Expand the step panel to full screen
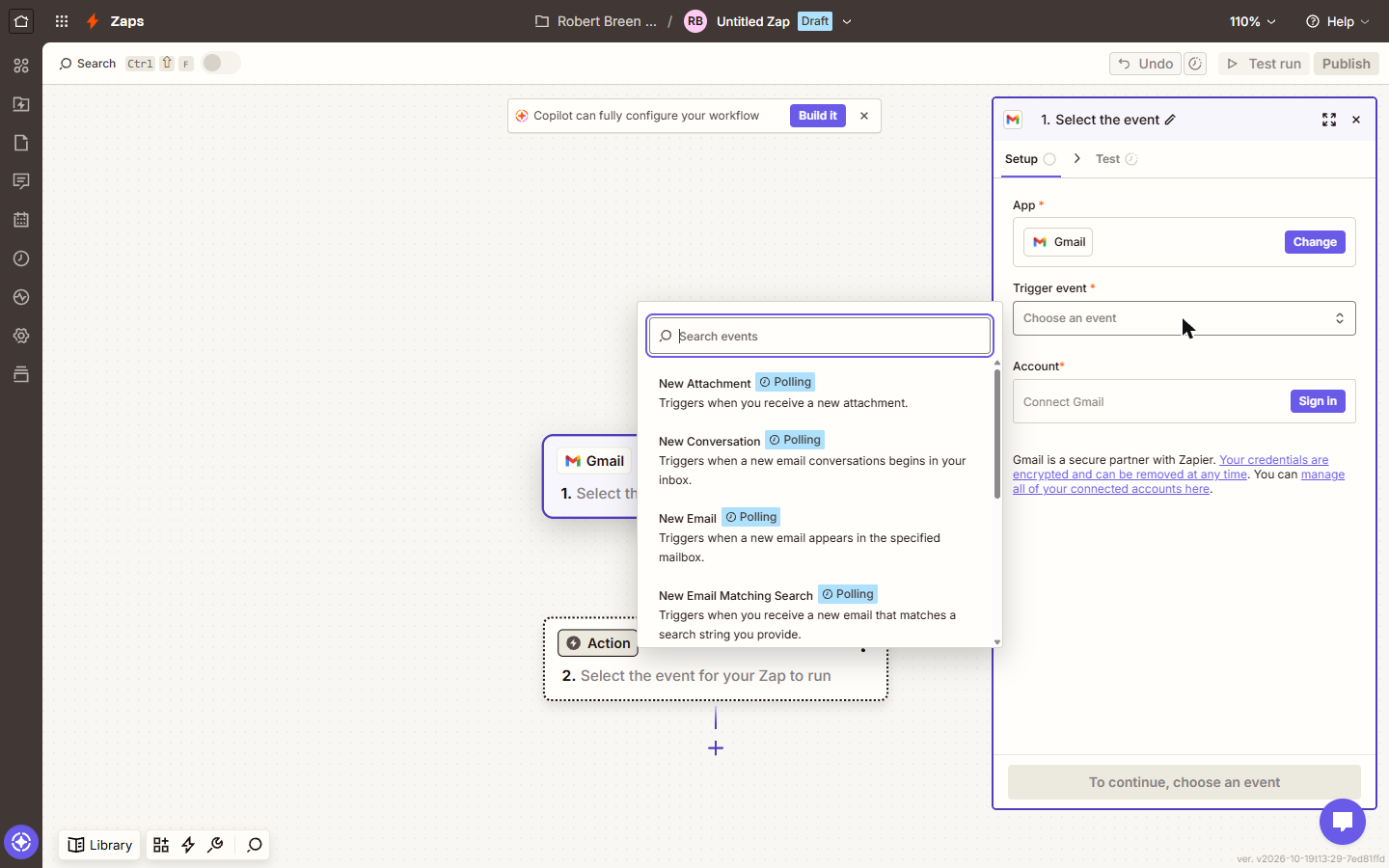Screen dimensions: 1389x868 (1329, 120)
